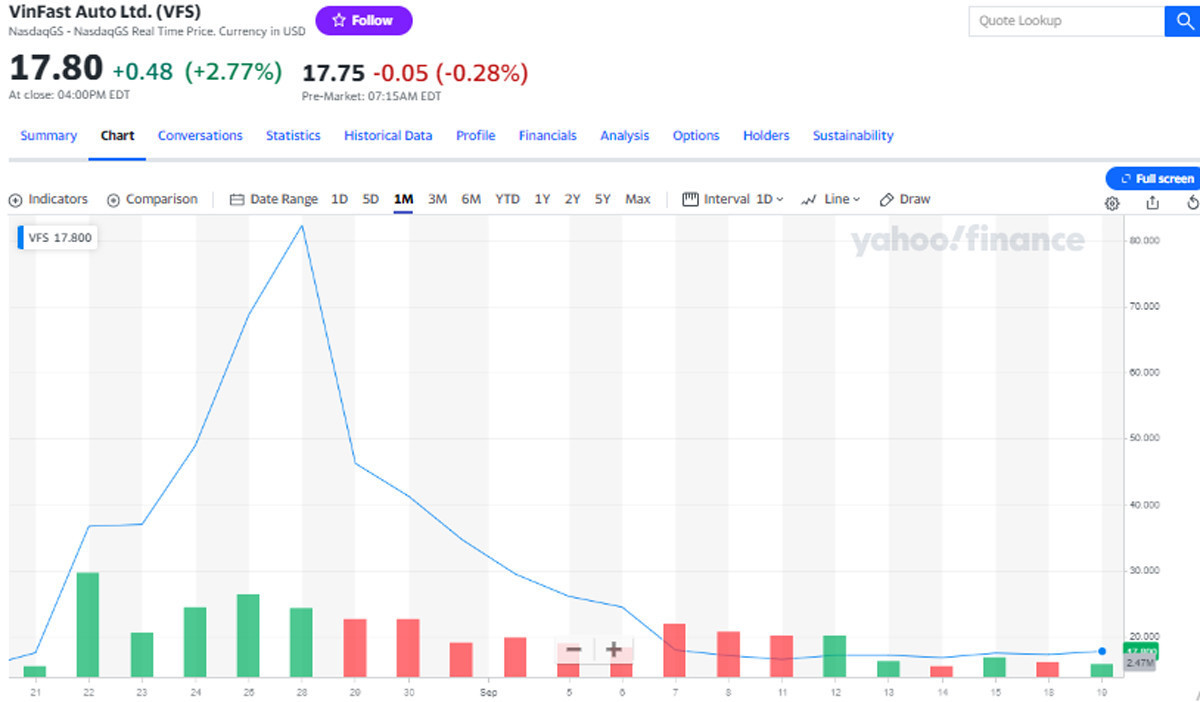Image resolution: width=1200 pixels, height=702 pixels.
Task: Select the 1D time range
Action: pos(339,199)
